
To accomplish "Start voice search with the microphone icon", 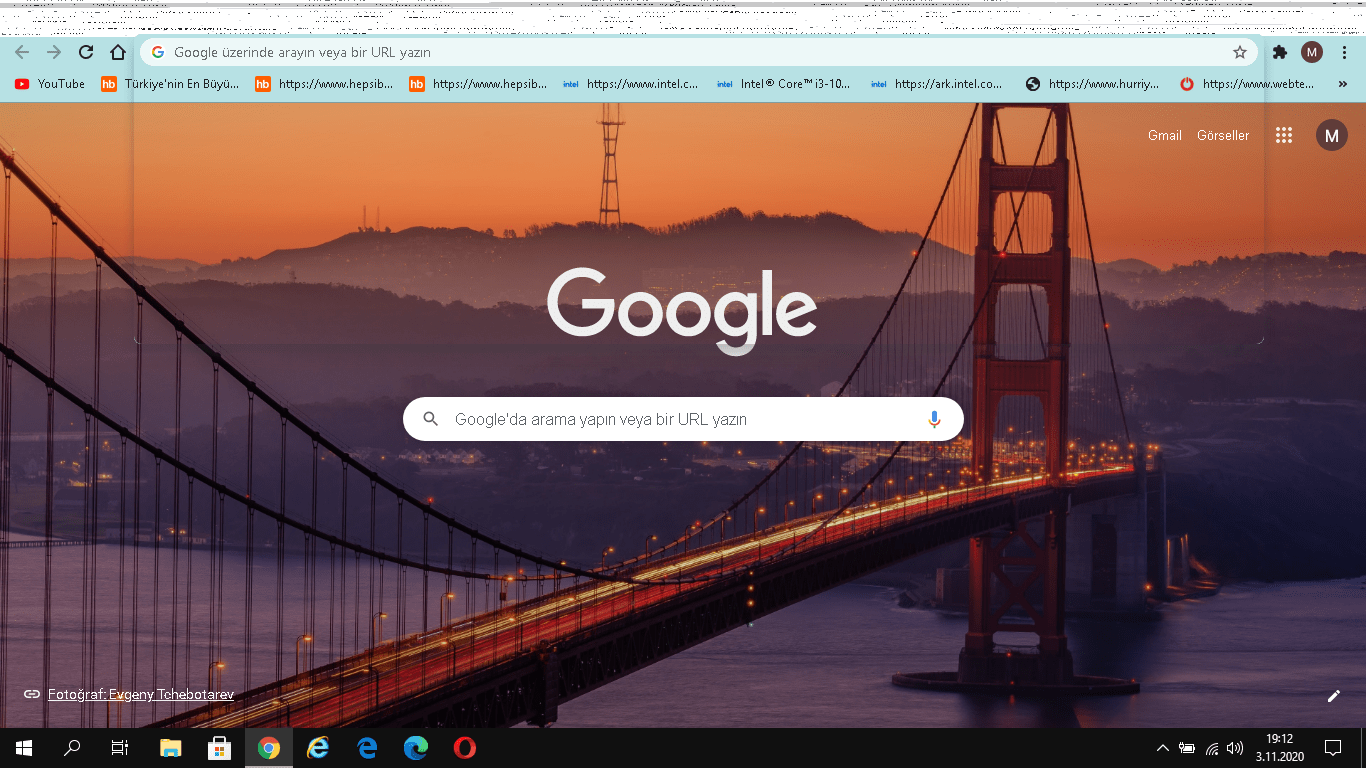I will tap(934, 419).
